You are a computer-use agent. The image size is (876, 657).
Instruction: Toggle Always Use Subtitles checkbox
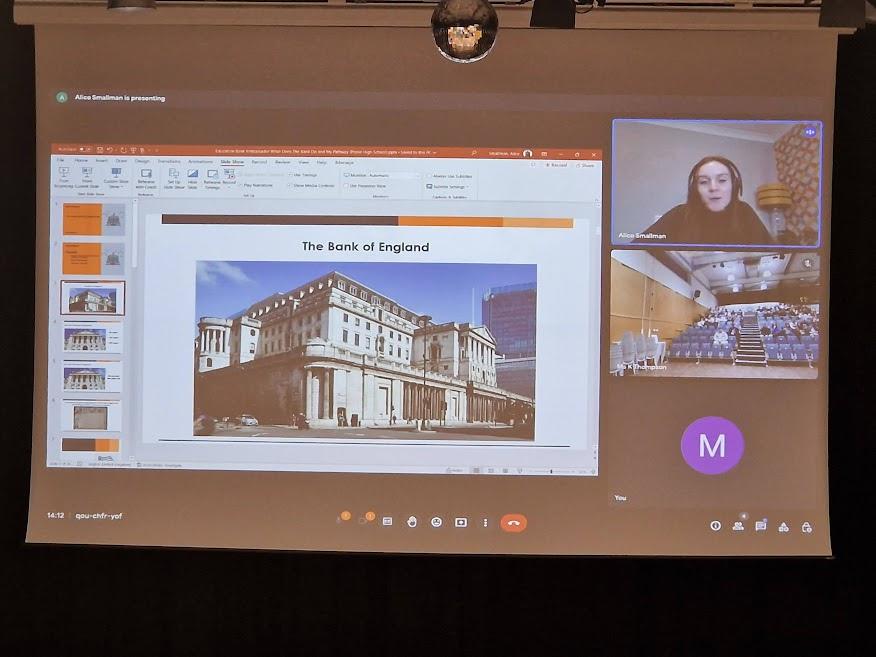[x=450, y=176]
